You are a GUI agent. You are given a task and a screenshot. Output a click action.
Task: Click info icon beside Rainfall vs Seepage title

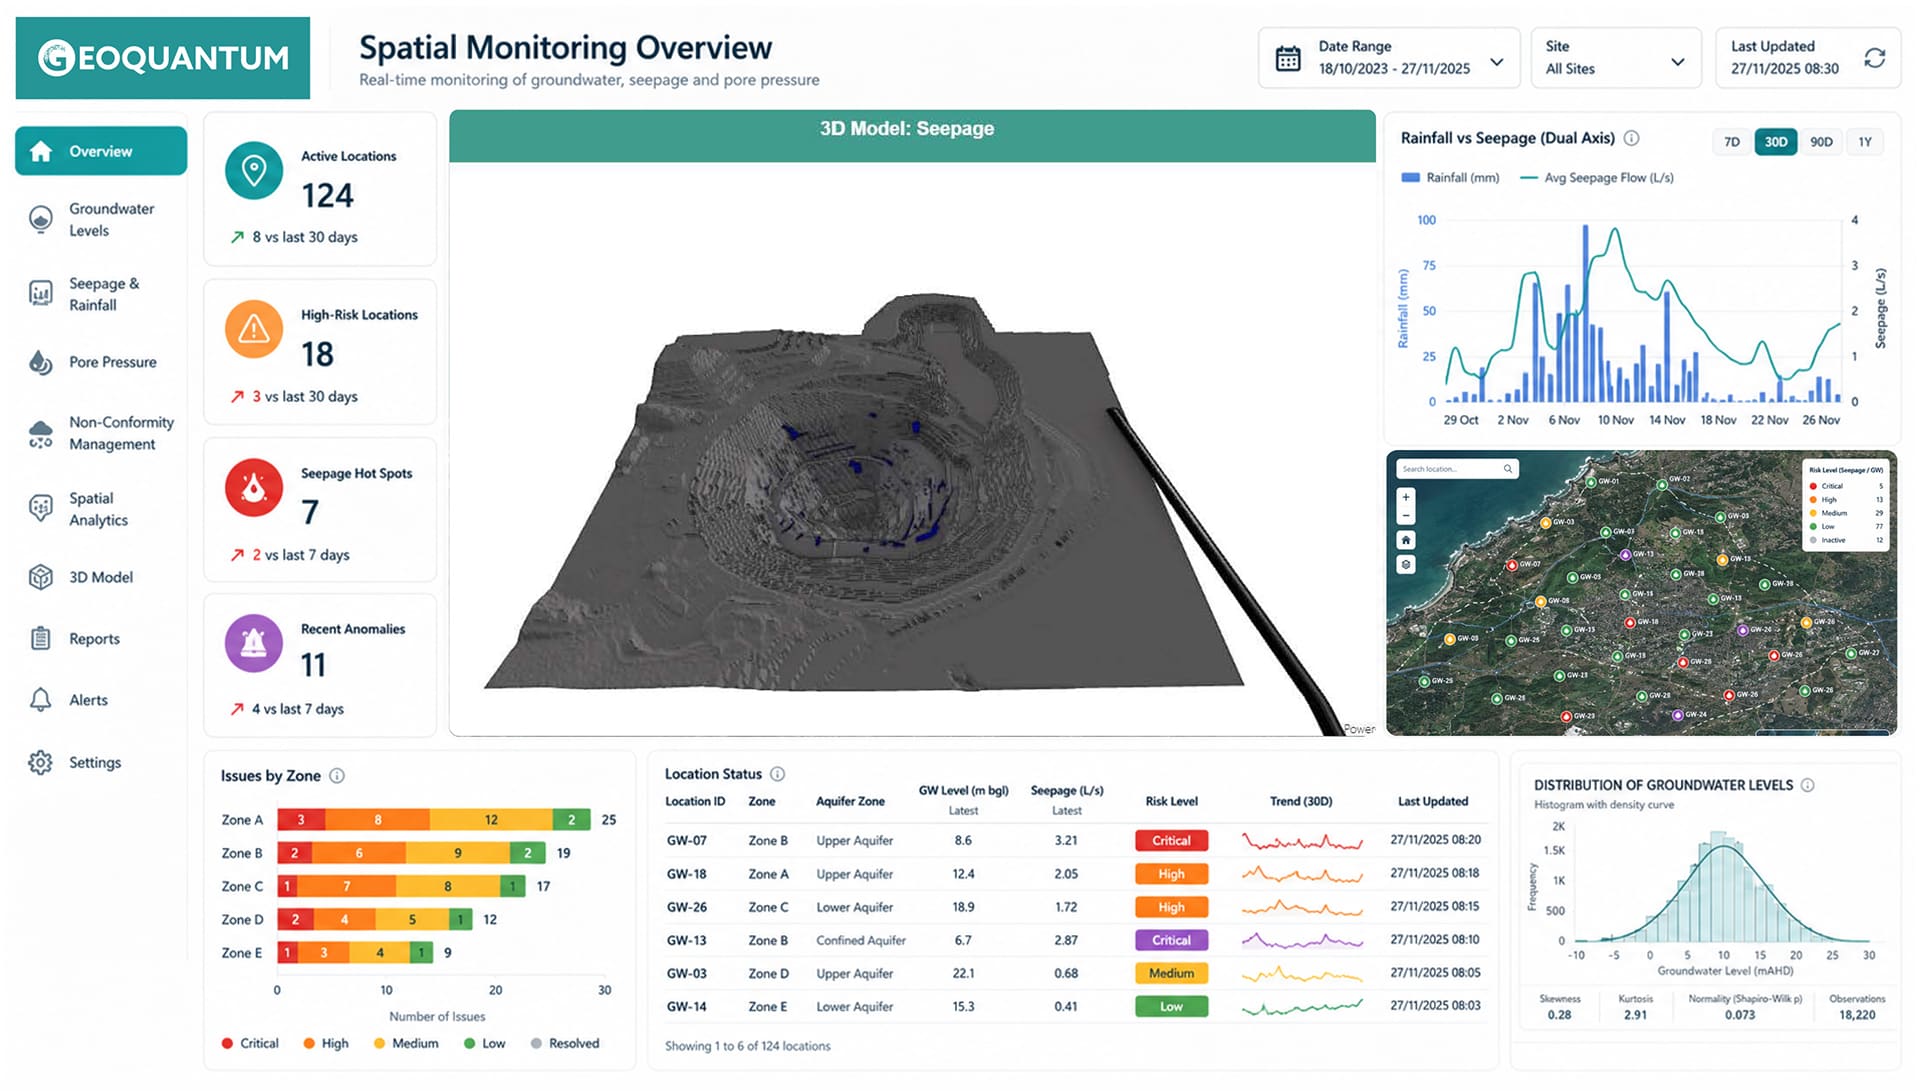tap(1631, 138)
